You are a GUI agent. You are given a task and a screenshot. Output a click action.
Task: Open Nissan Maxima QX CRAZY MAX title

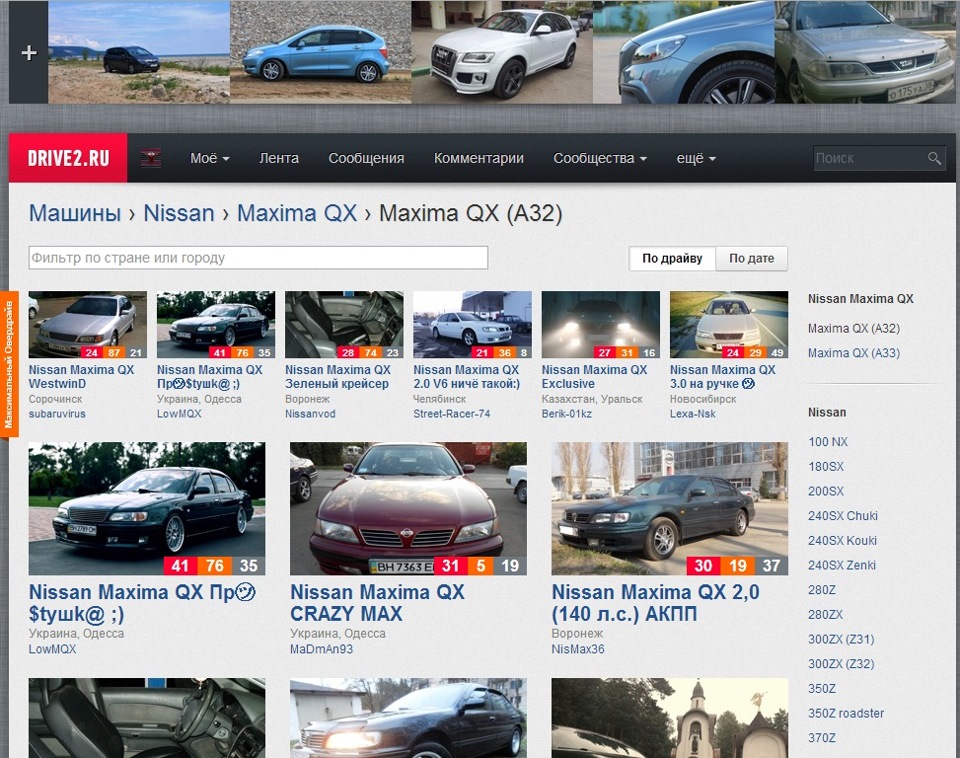coord(377,602)
